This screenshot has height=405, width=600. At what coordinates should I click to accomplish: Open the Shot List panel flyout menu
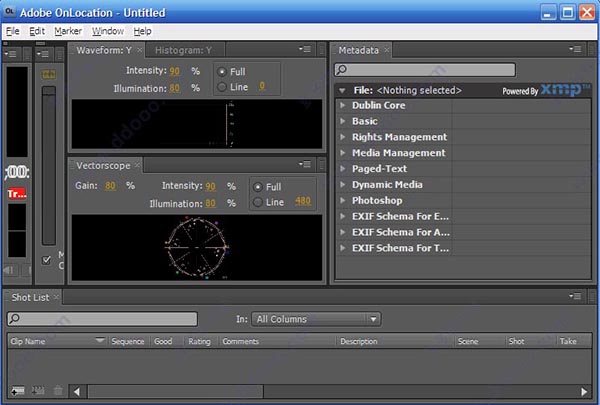click(x=575, y=296)
